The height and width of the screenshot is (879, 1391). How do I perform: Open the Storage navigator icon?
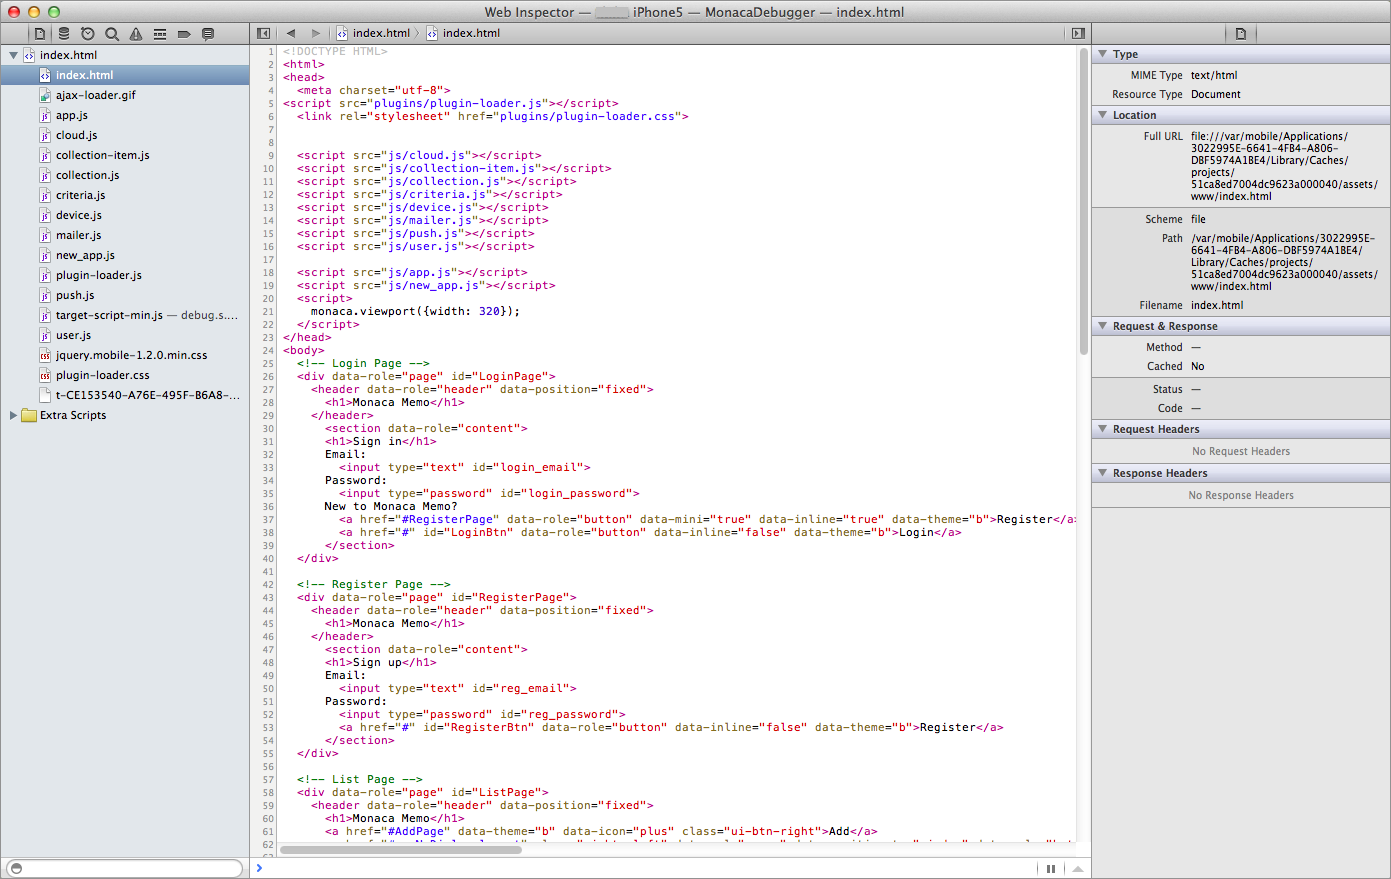point(64,33)
